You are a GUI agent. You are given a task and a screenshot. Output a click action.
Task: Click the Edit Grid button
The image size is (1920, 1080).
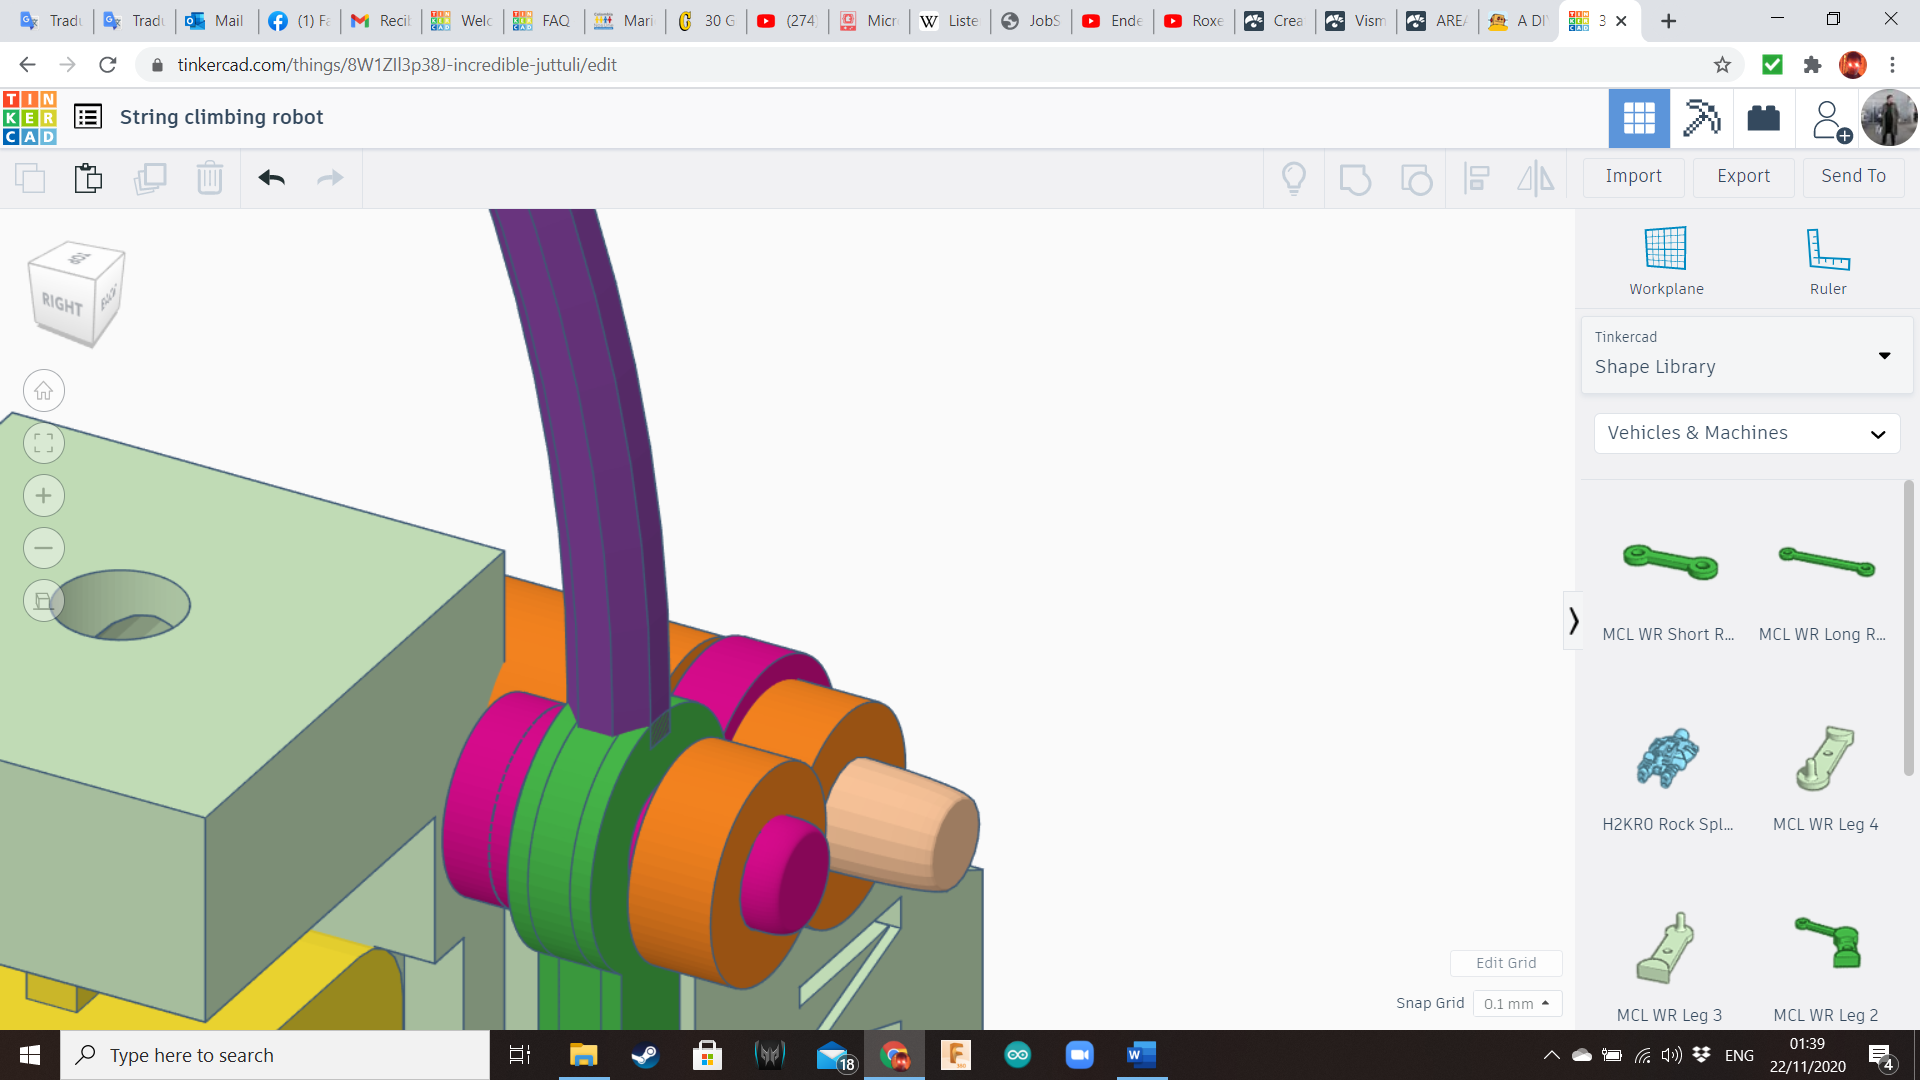[x=1506, y=962]
